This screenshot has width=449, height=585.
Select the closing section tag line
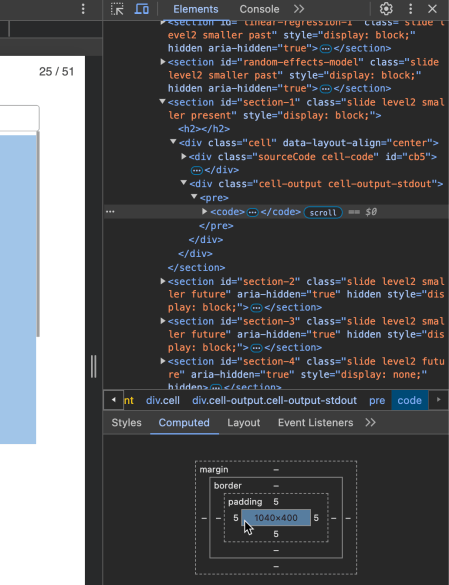tap(196, 268)
